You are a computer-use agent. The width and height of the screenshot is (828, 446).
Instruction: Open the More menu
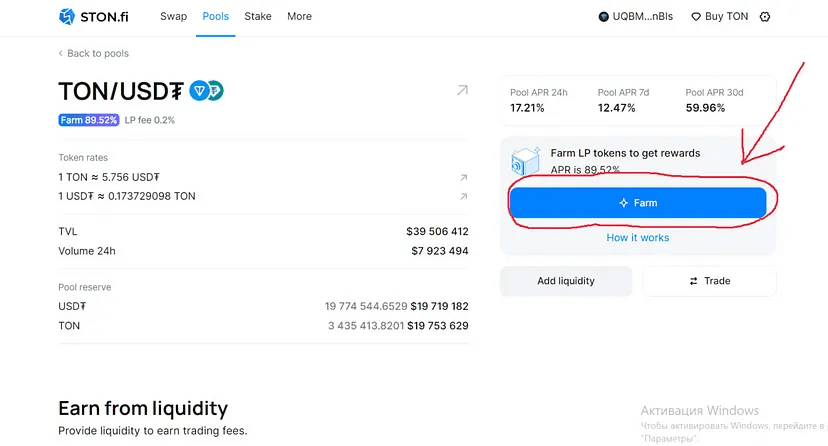(x=299, y=16)
